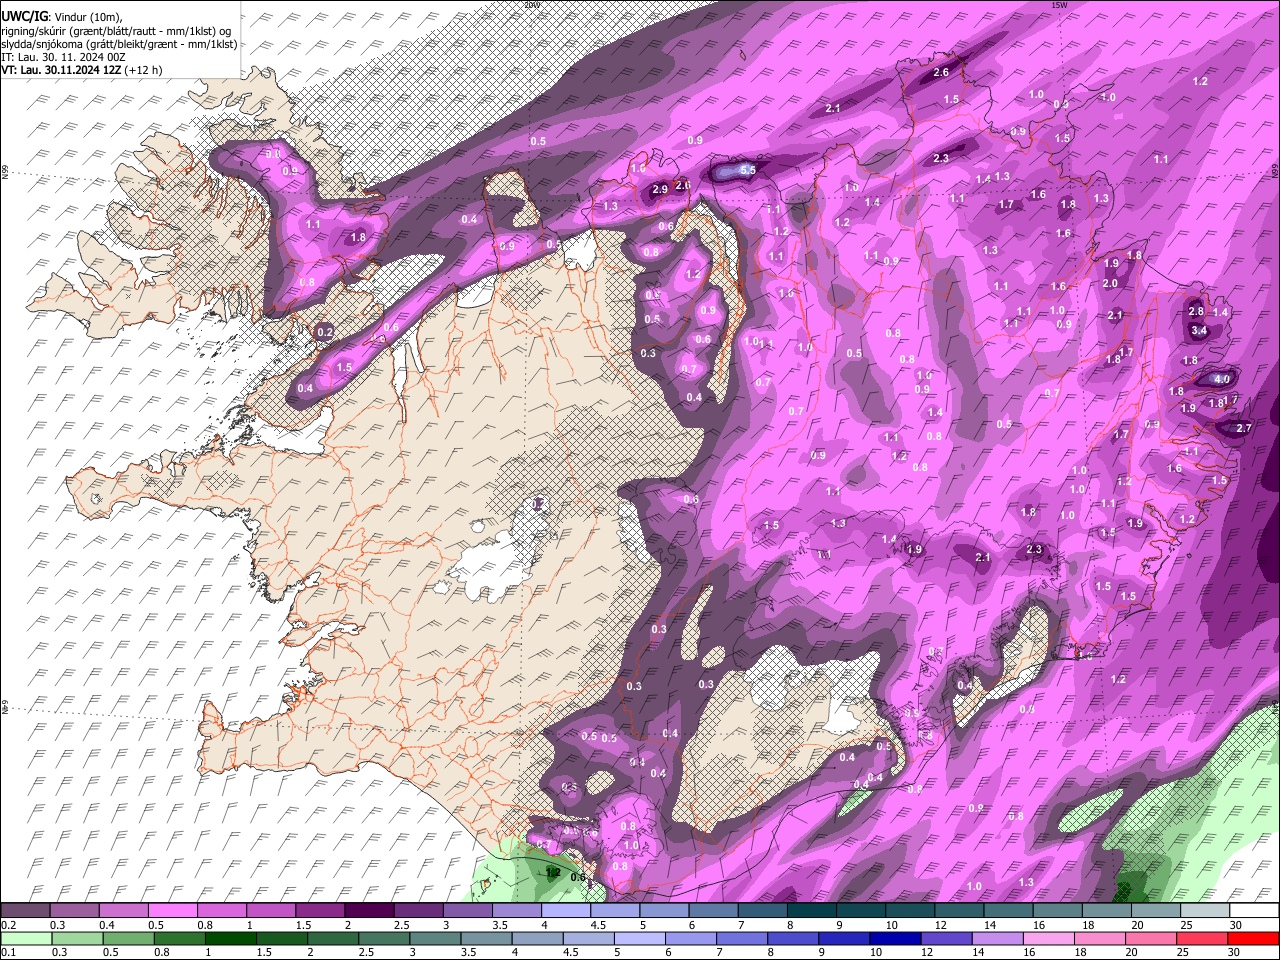1280x960 pixels.
Task: Select top-row white swatch above 30
Action: coord(1254,911)
